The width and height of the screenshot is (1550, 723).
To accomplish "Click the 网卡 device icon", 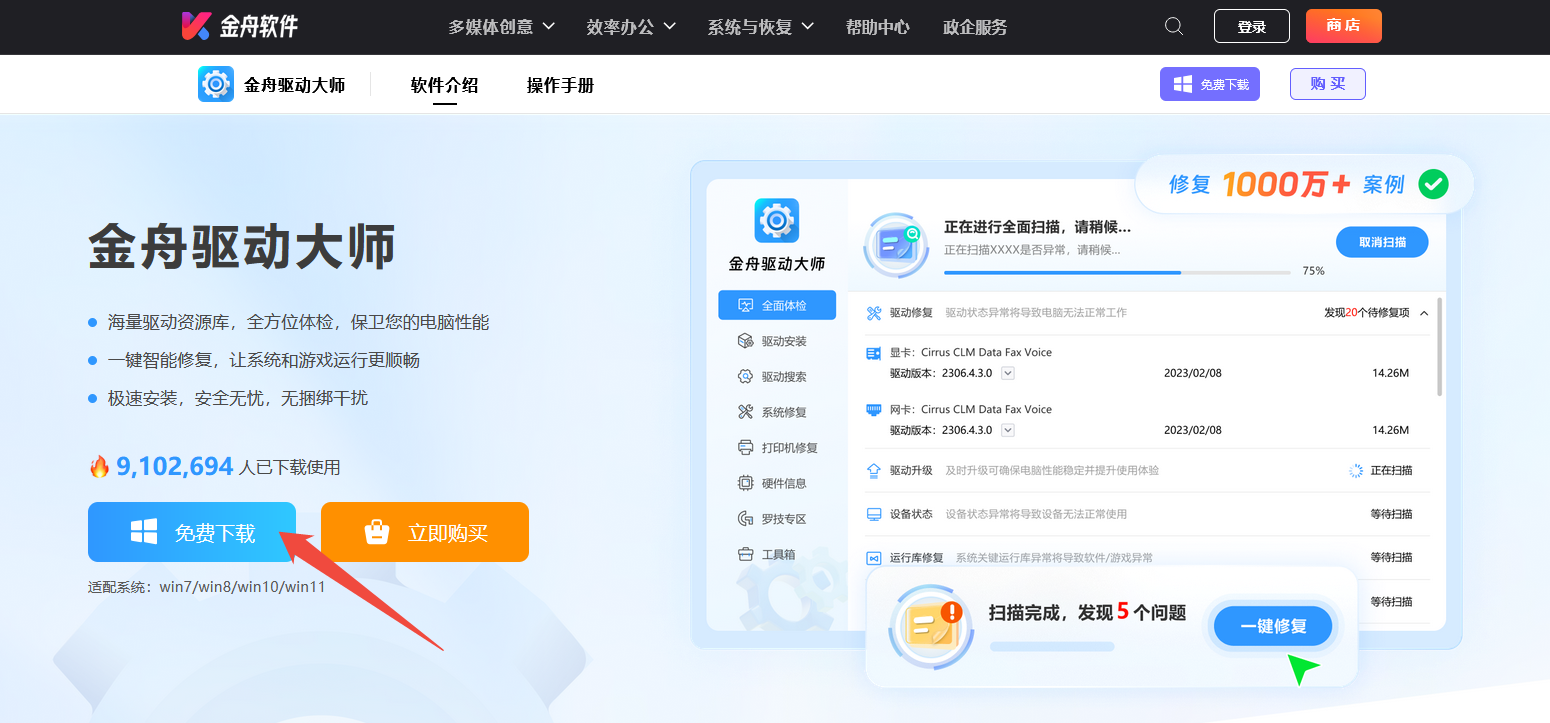I will 873,409.
